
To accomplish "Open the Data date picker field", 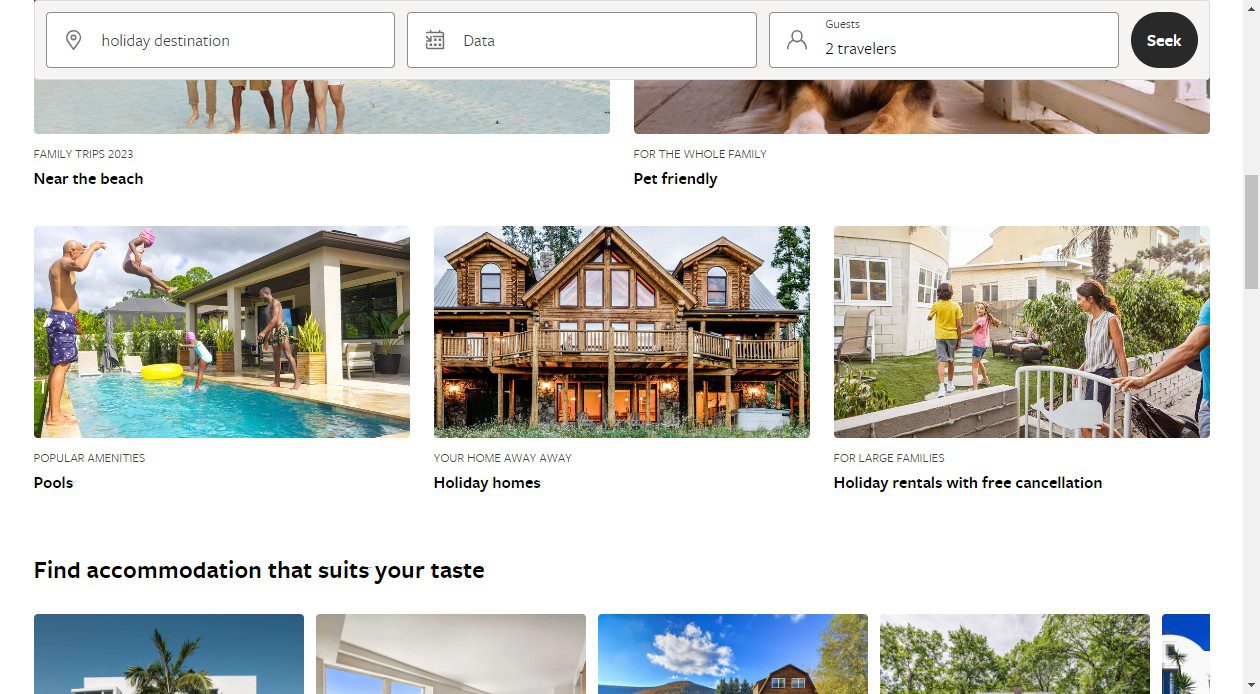I will [582, 40].
